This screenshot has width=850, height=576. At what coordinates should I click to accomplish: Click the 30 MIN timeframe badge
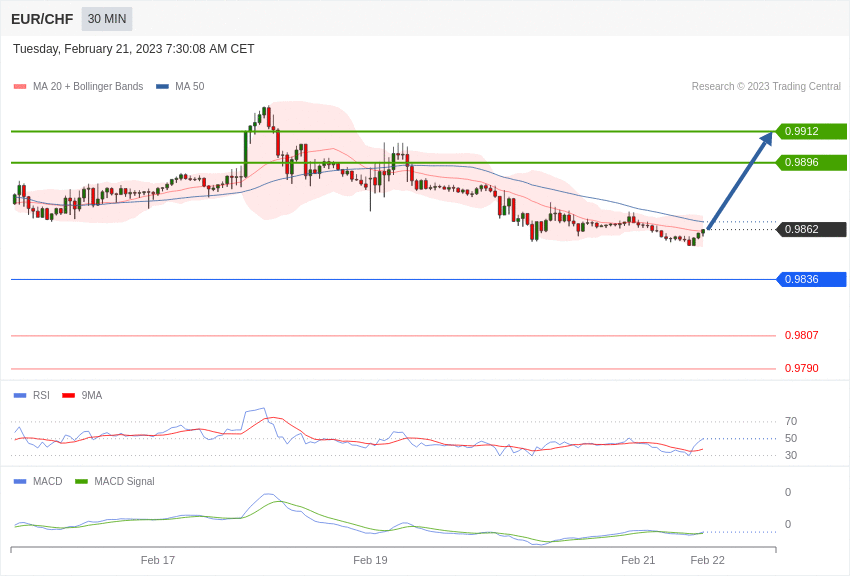coord(107,19)
